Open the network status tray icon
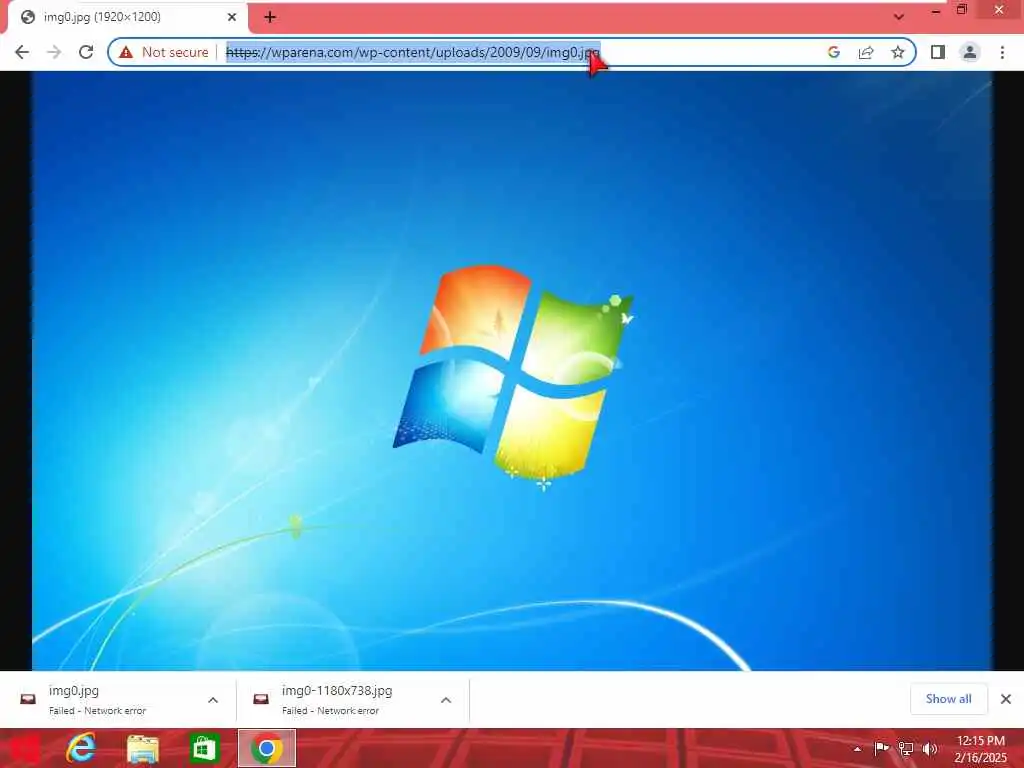The height and width of the screenshot is (768, 1024). coord(905,748)
